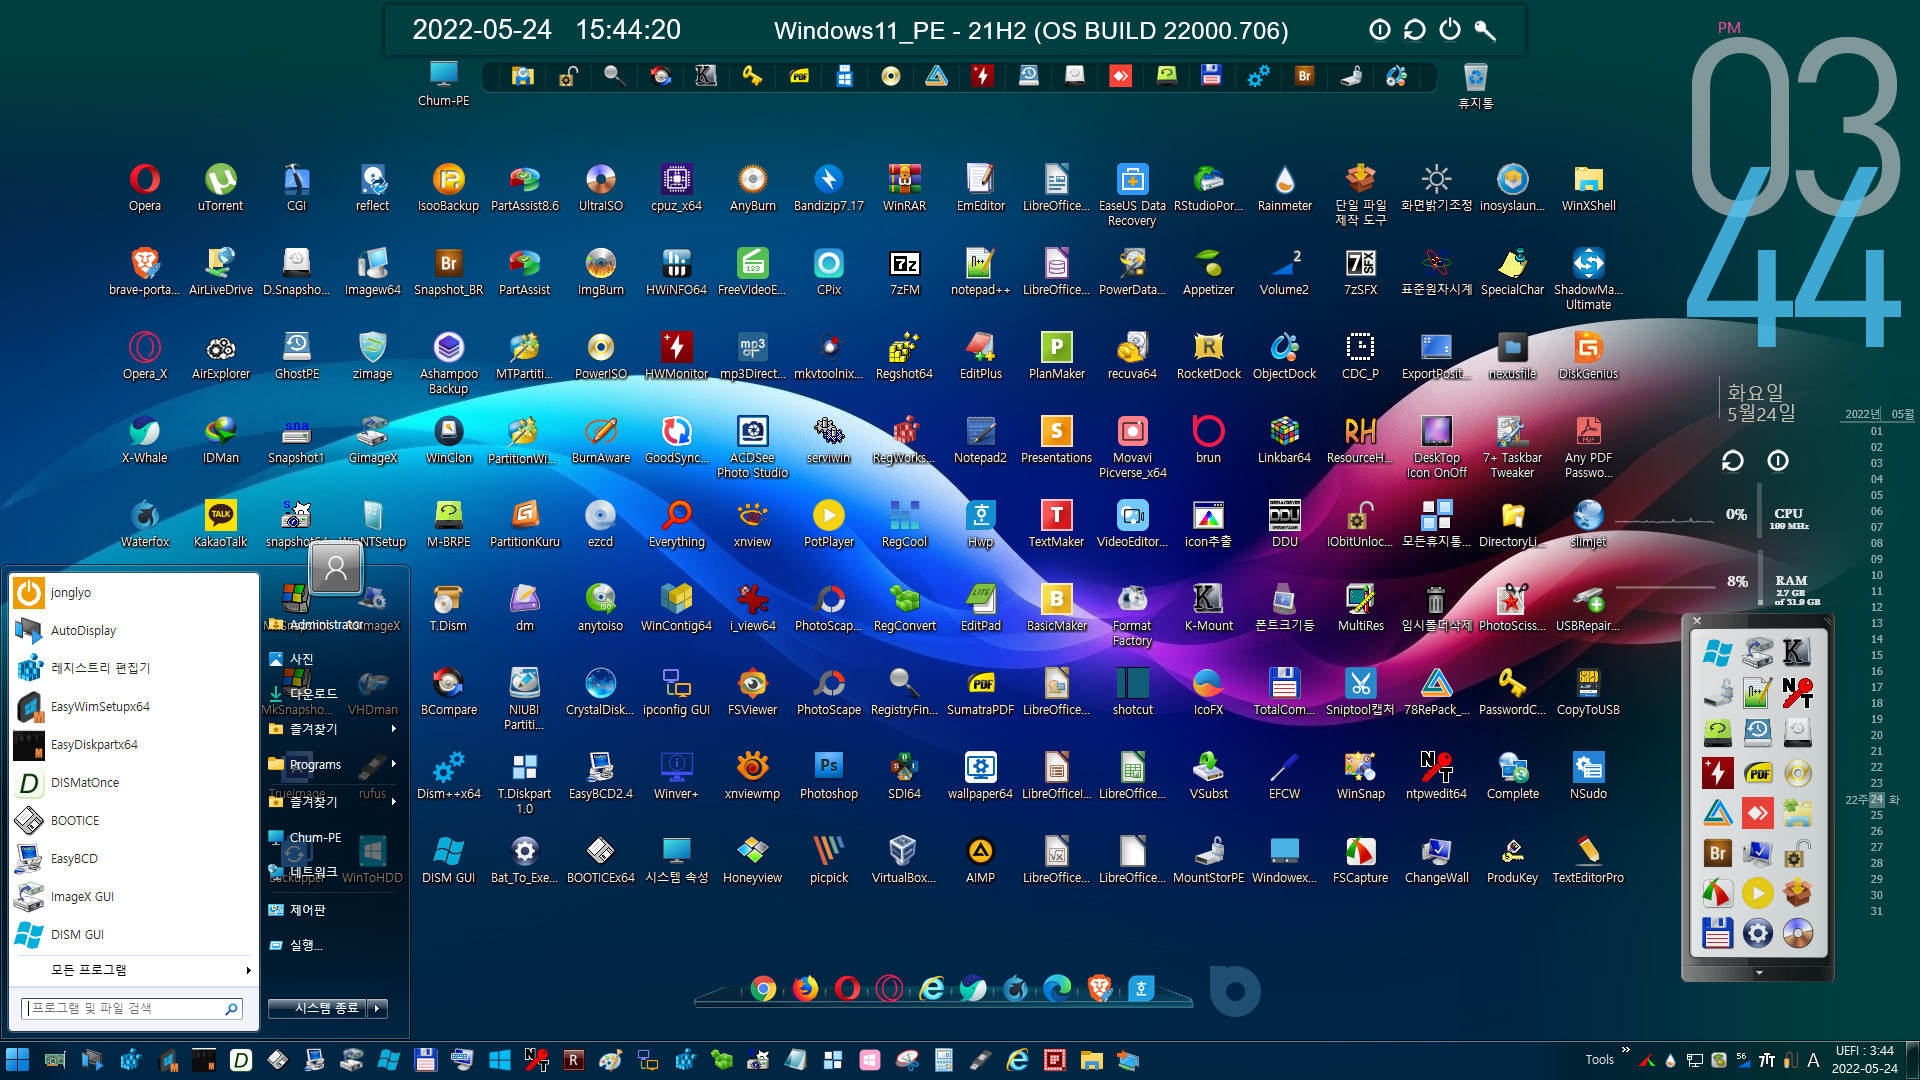Image resolution: width=1920 pixels, height=1080 pixels.
Task: Open shutdown options arrow beside 시스템 종료
Action: coord(378,1008)
